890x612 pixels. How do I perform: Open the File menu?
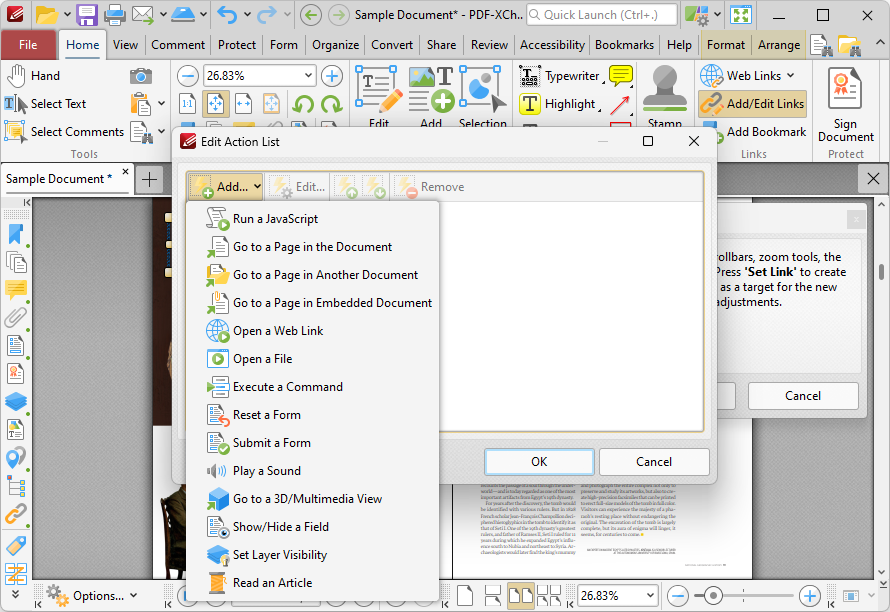(28, 45)
